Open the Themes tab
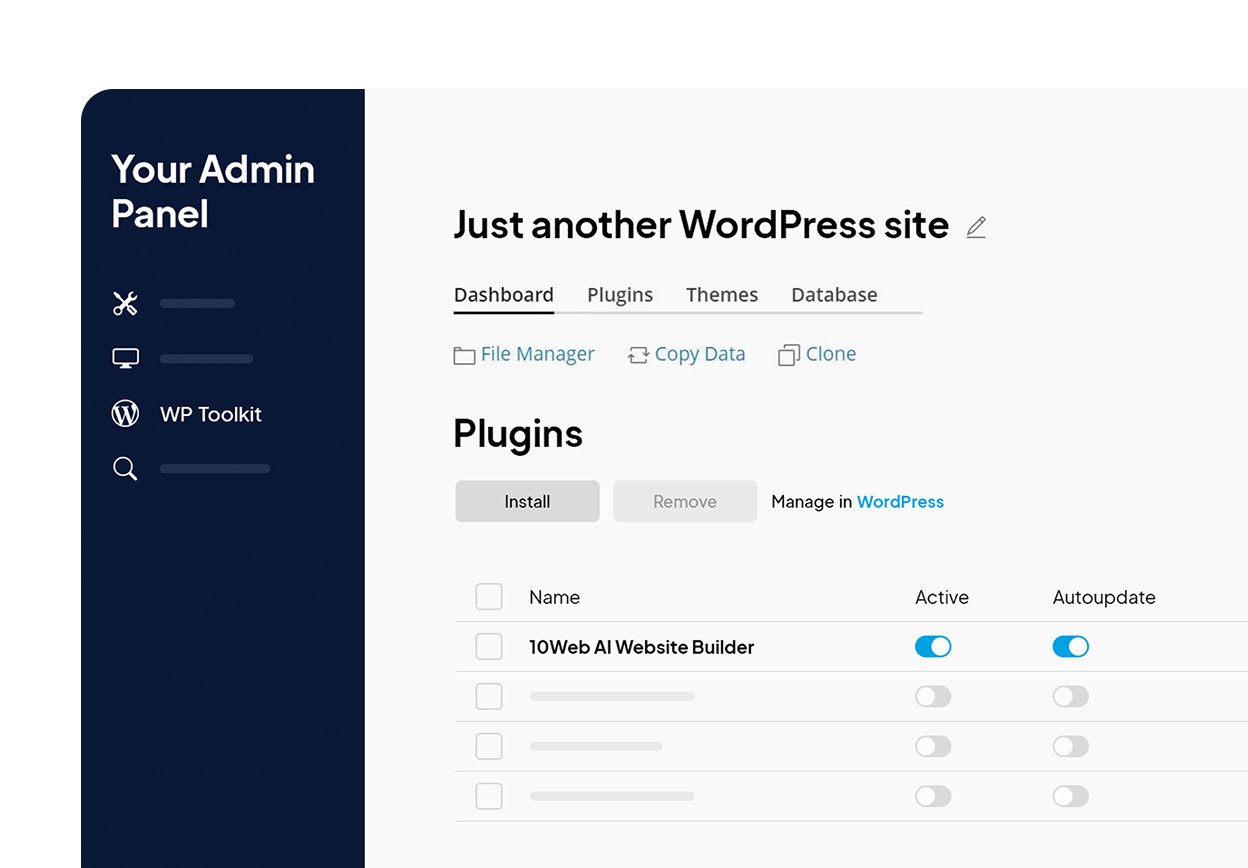This screenshot has height=868, width=1248. tap(722, 295)
